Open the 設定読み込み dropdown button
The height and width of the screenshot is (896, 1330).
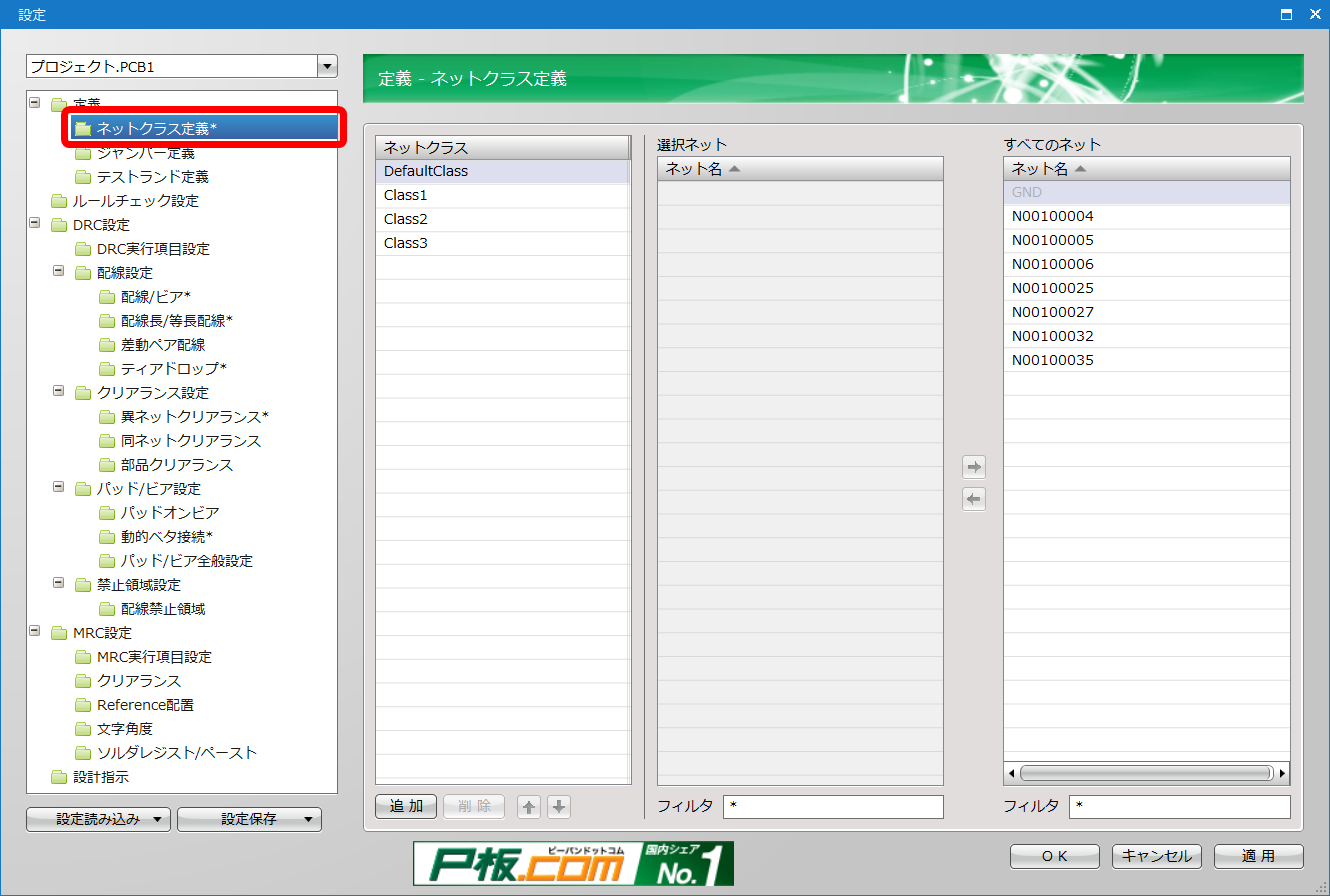[98, 819]
